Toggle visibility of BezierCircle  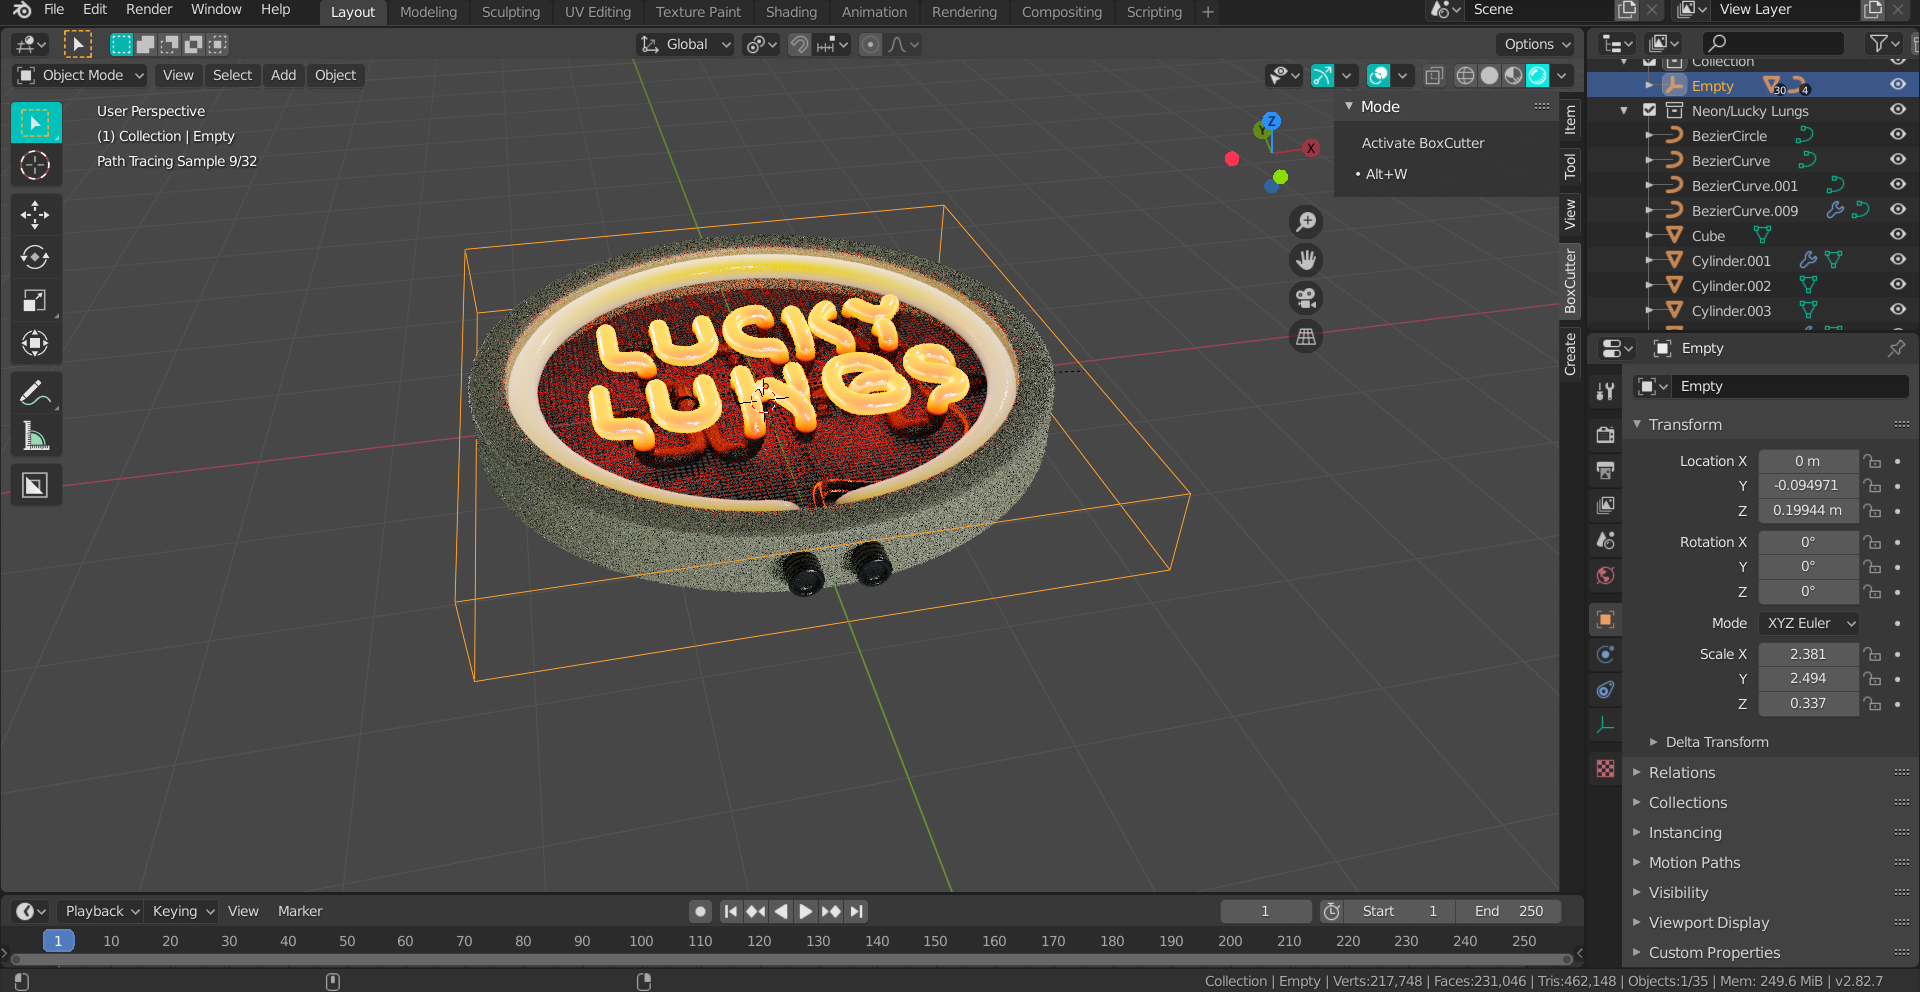(1898, 135)
